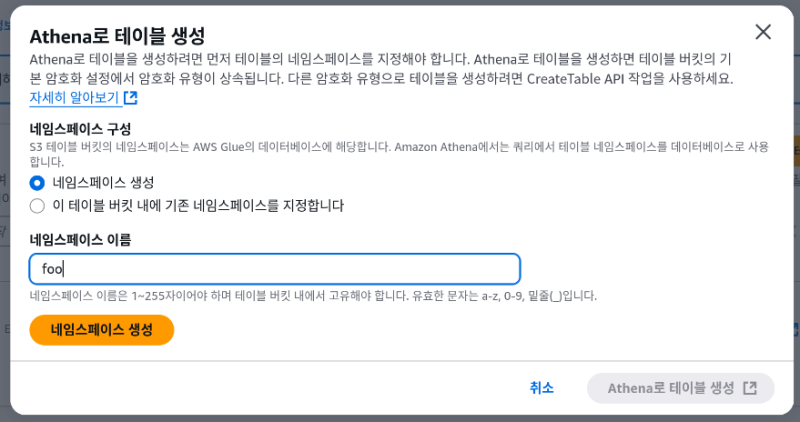800x422 pixels.
Task: Click the 네임스페이스 구성 section heading
Action: [x=81, y=129]
